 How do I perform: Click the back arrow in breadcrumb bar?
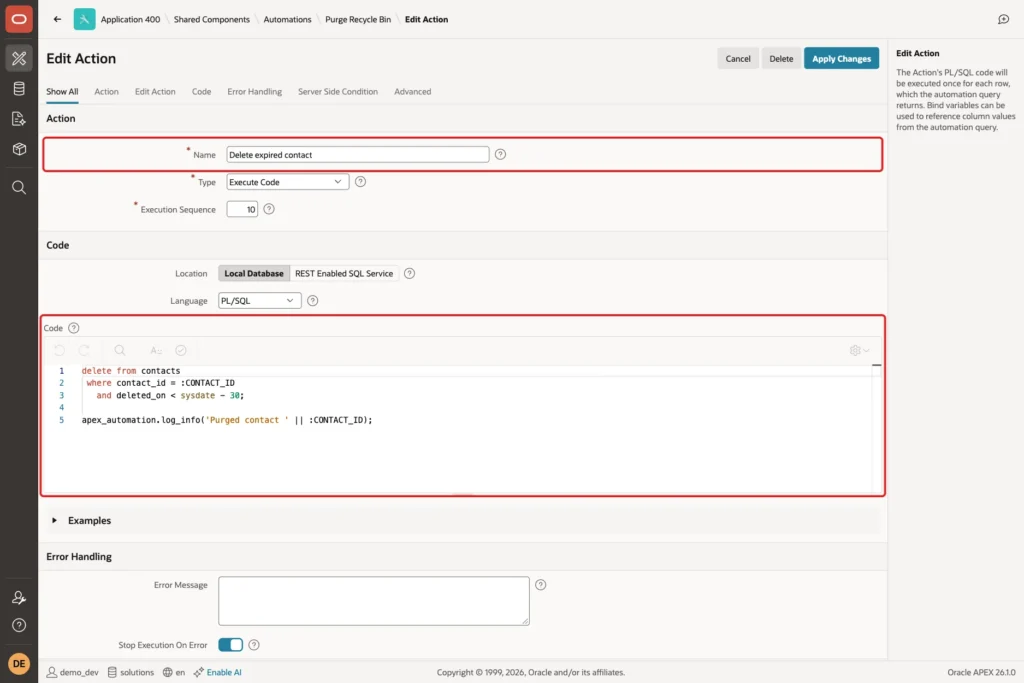click(57, 19)
